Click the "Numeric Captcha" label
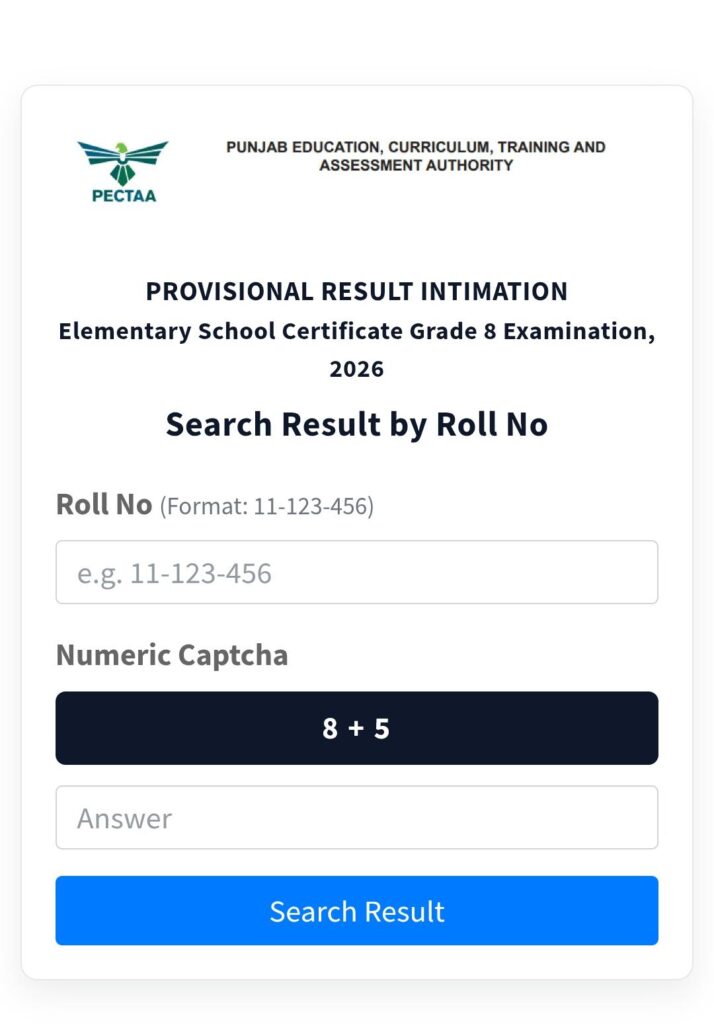This screenshot has height=1024, width=714. [172, 656]
